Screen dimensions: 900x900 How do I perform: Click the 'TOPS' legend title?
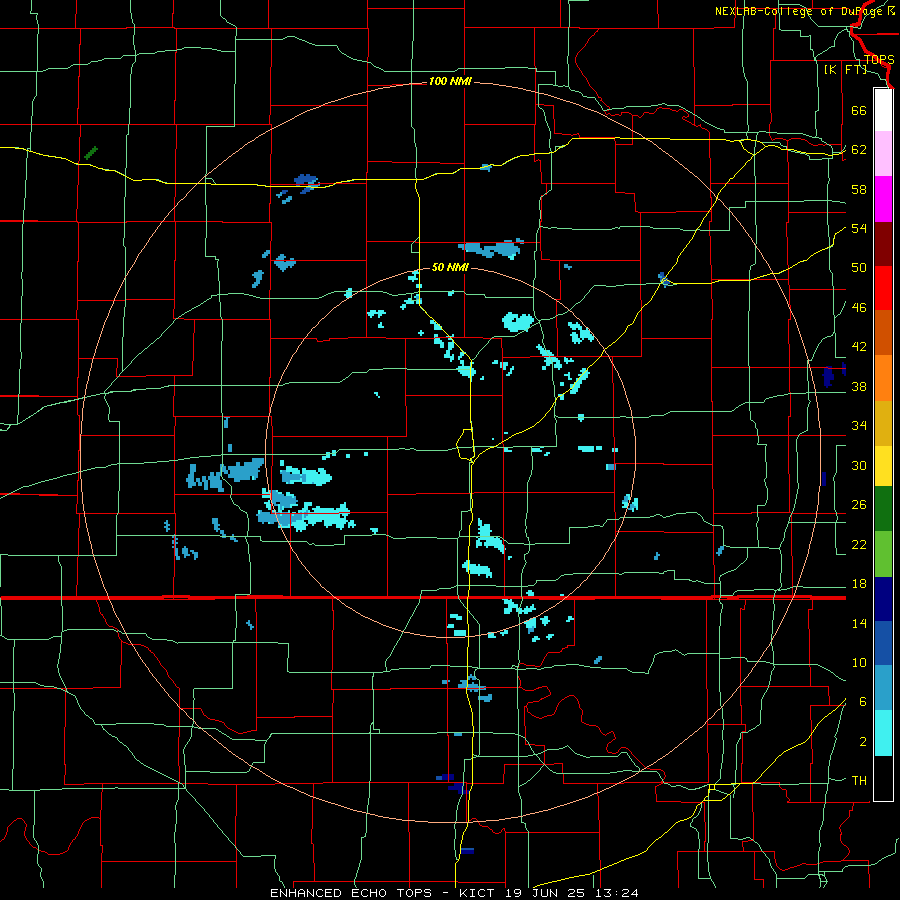pyautogui.click(x=879, y=60)
